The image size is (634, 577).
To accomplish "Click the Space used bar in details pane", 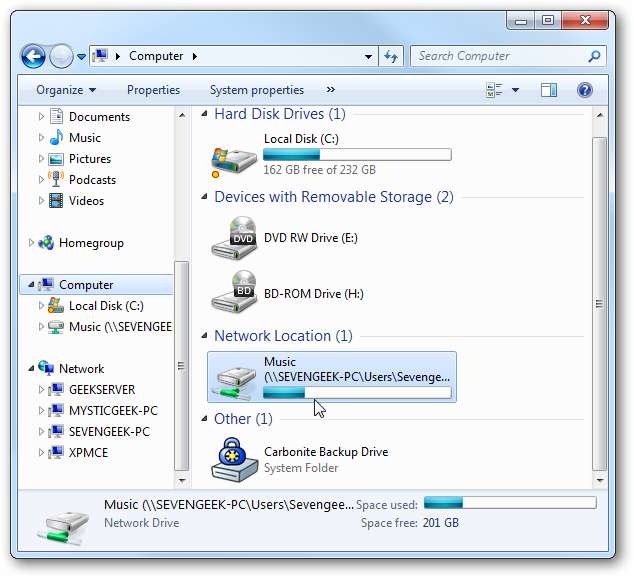I will pos(510,503).
